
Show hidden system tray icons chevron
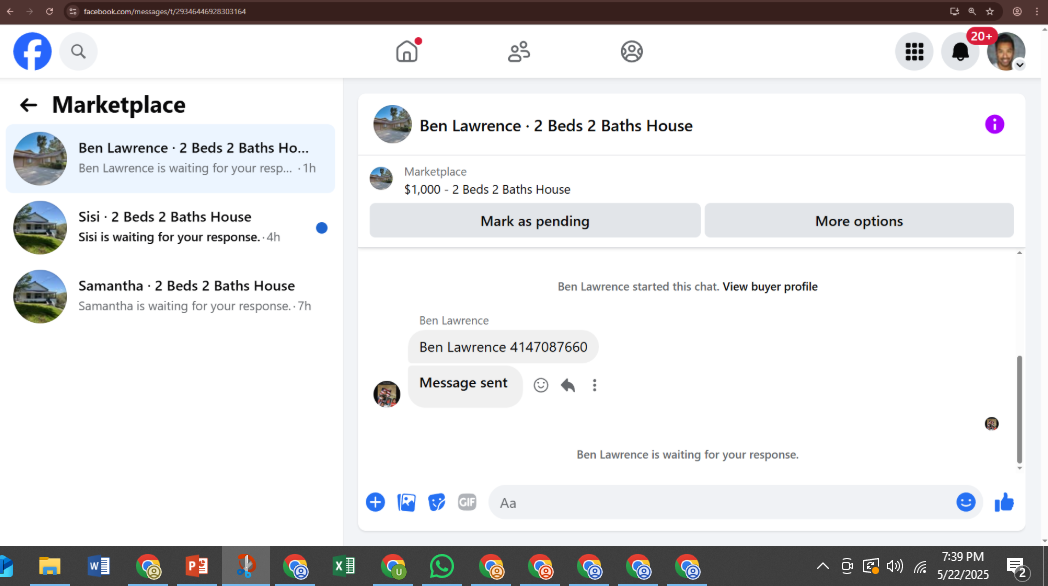[823, 567]
